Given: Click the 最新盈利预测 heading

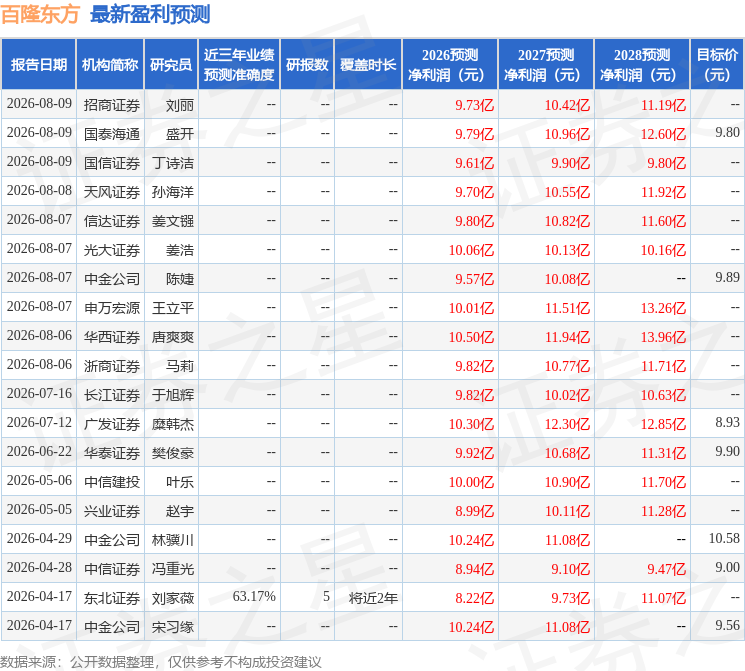Looking at the screenshot, I should pos(150,14).
